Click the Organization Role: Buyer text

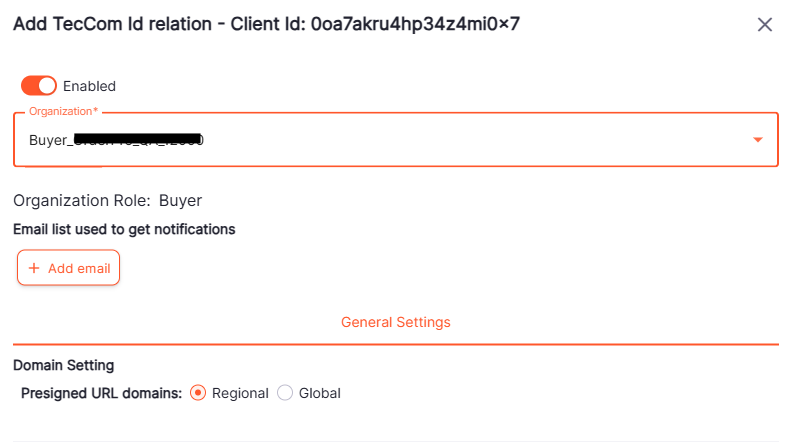coord(107,200)
